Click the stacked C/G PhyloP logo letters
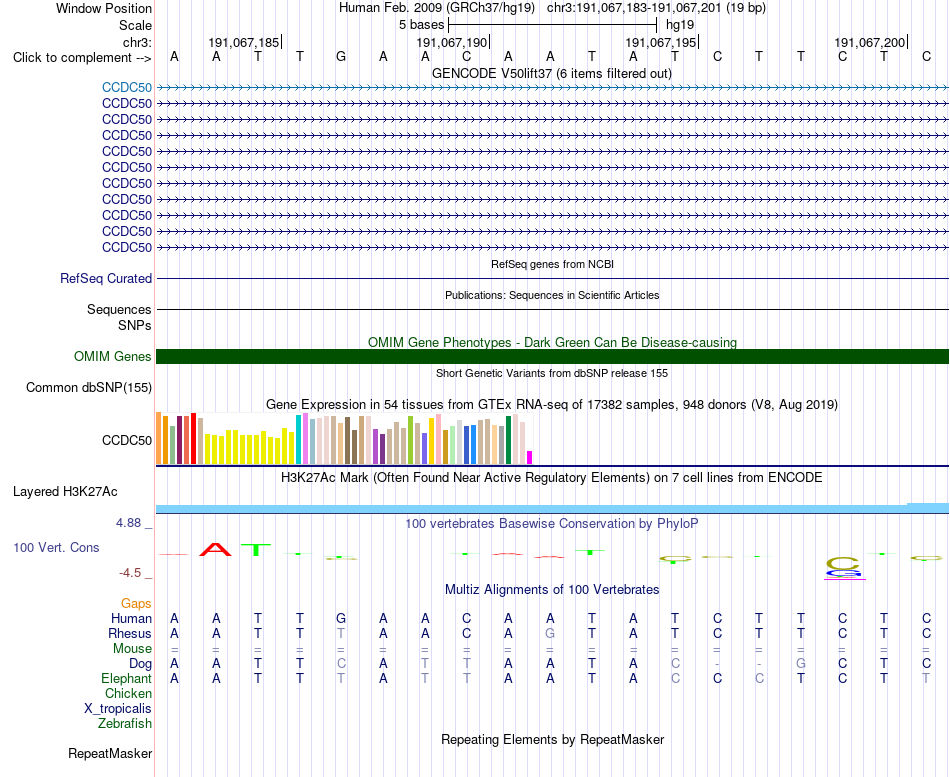 (x=843, y=567)
